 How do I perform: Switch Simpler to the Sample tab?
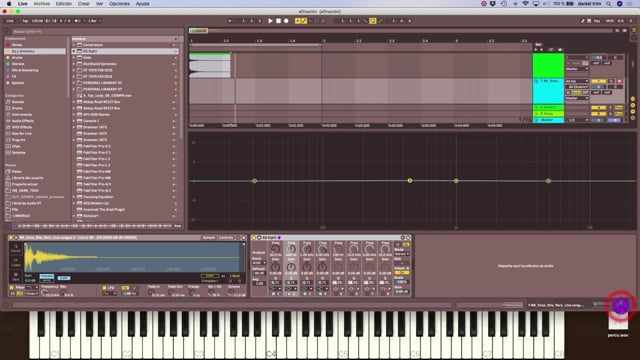pyautogui.click(x=209, y=238)
